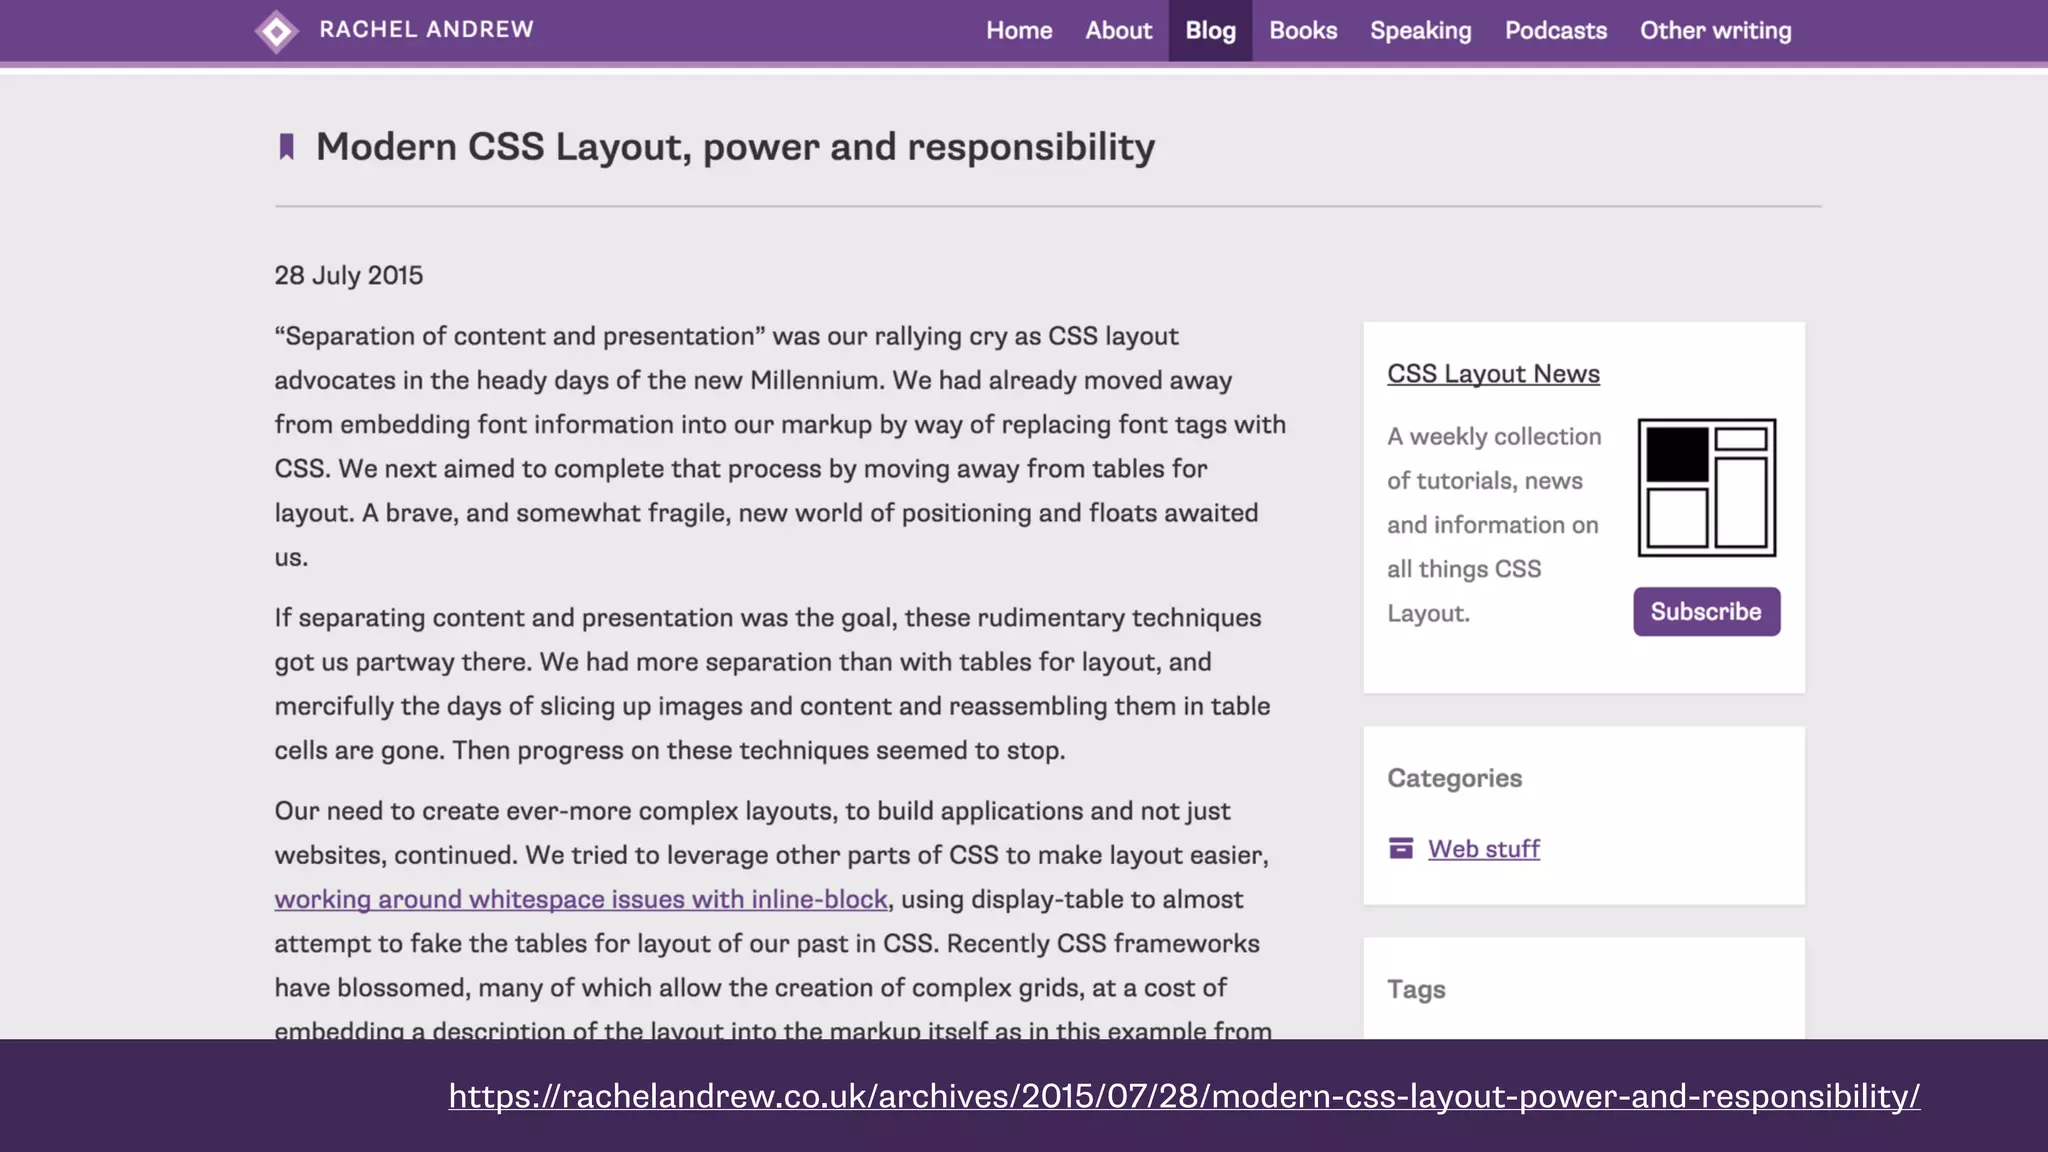Viewport: 2048px width, 1152px height.
Task: Open the Podcasts page
Action: (x=1555, y=31)
